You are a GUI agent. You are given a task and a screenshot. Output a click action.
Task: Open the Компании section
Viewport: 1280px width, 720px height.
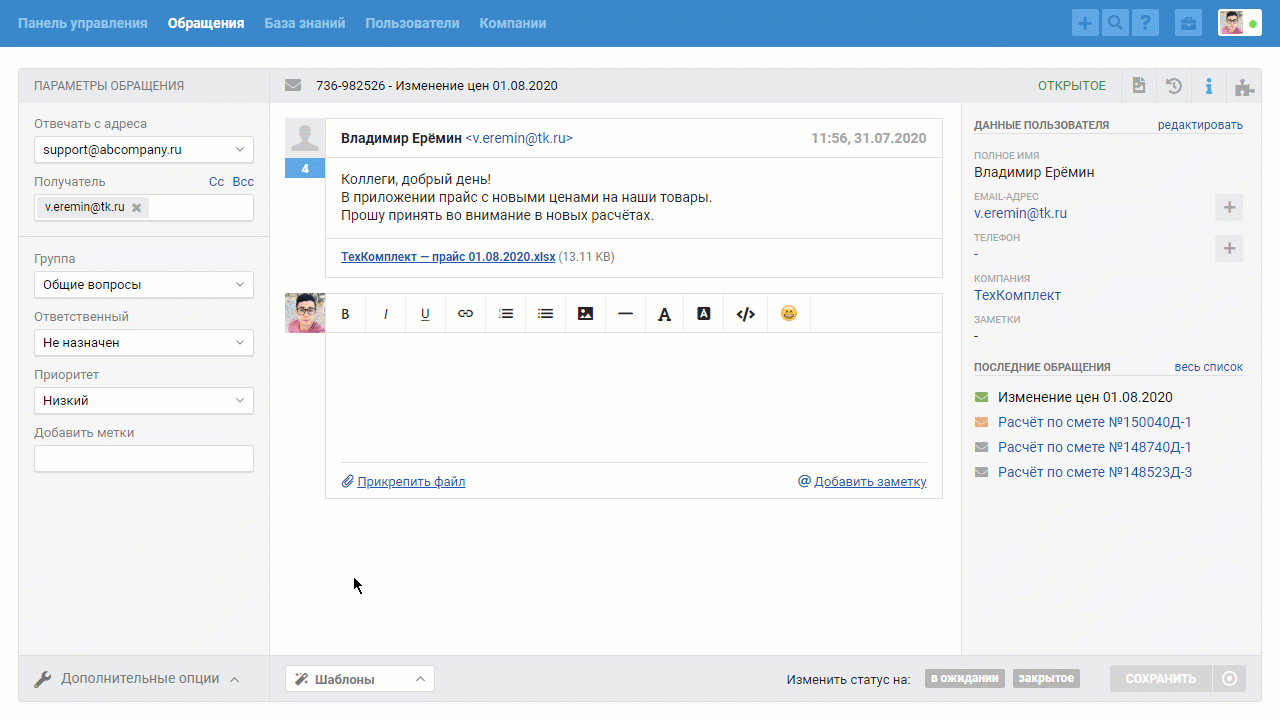513,23
